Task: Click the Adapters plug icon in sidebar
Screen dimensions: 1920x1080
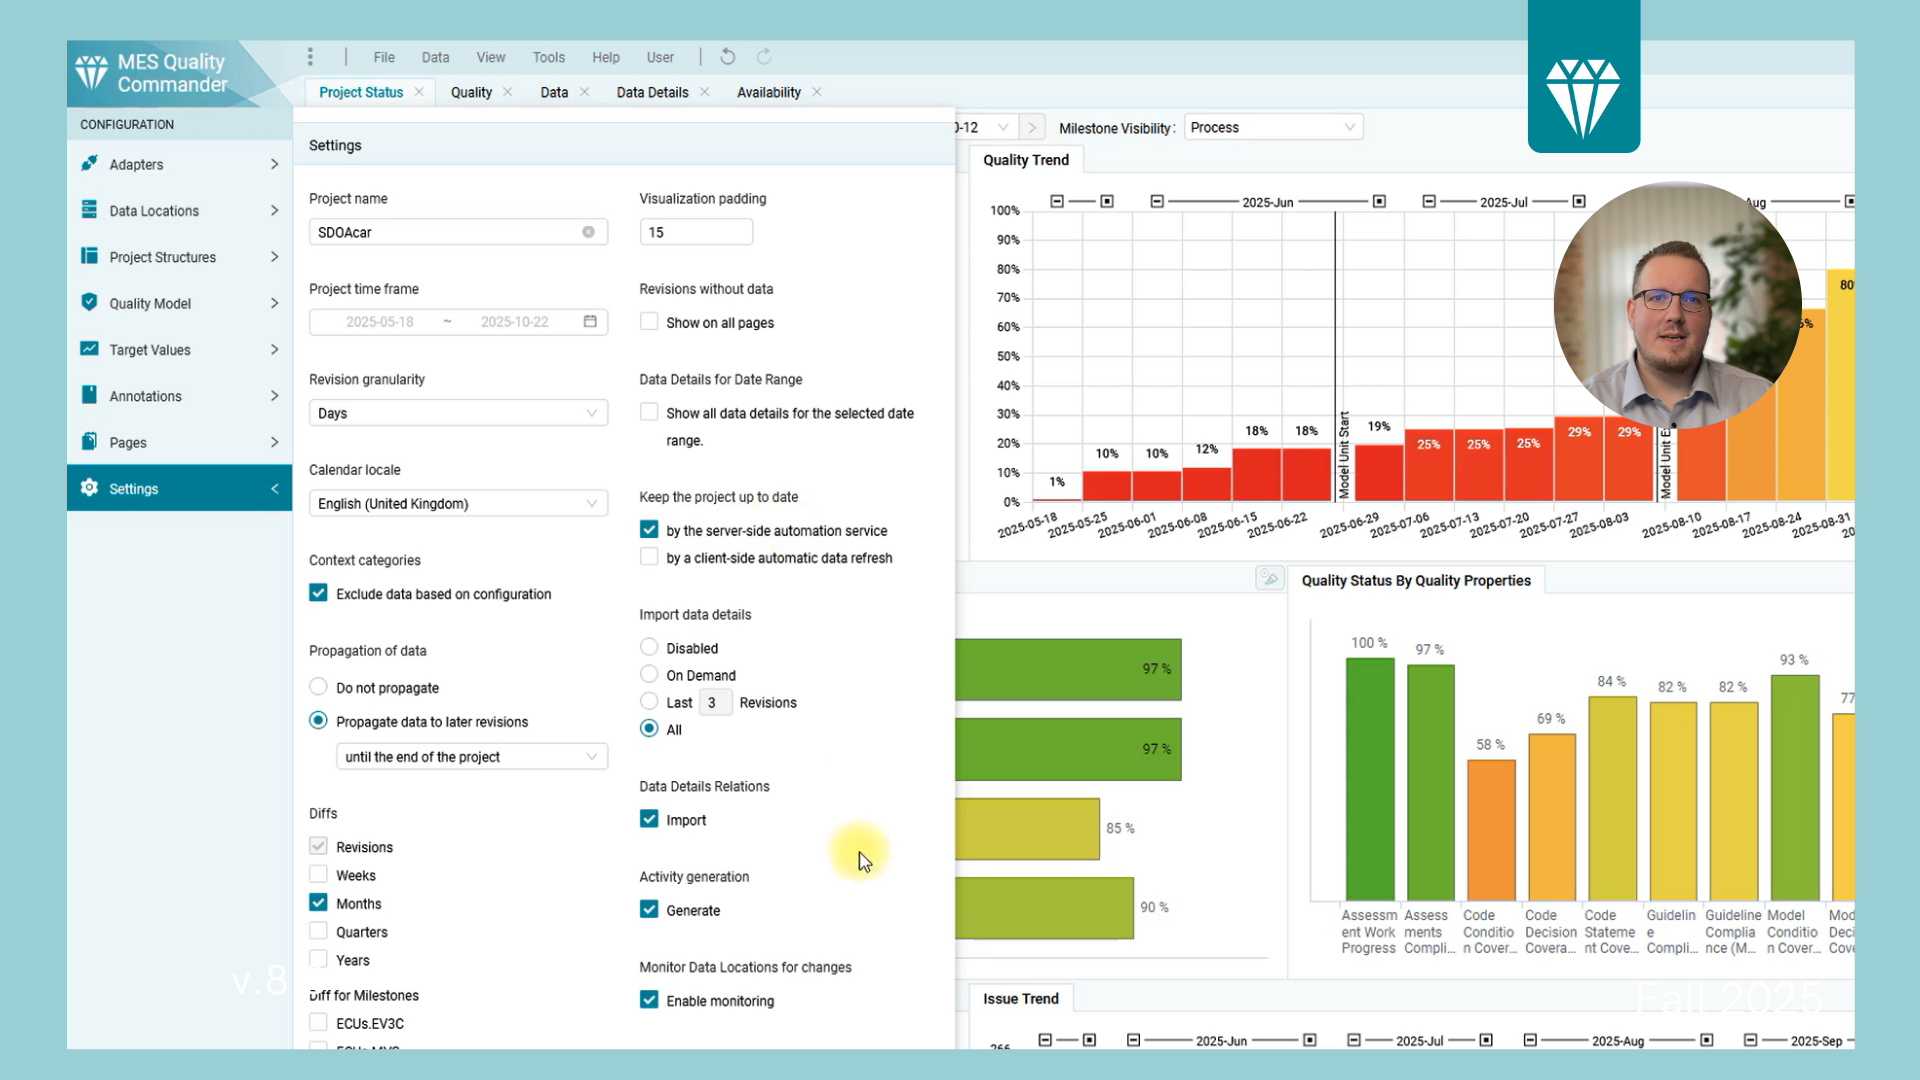Action: pos(89,163)
